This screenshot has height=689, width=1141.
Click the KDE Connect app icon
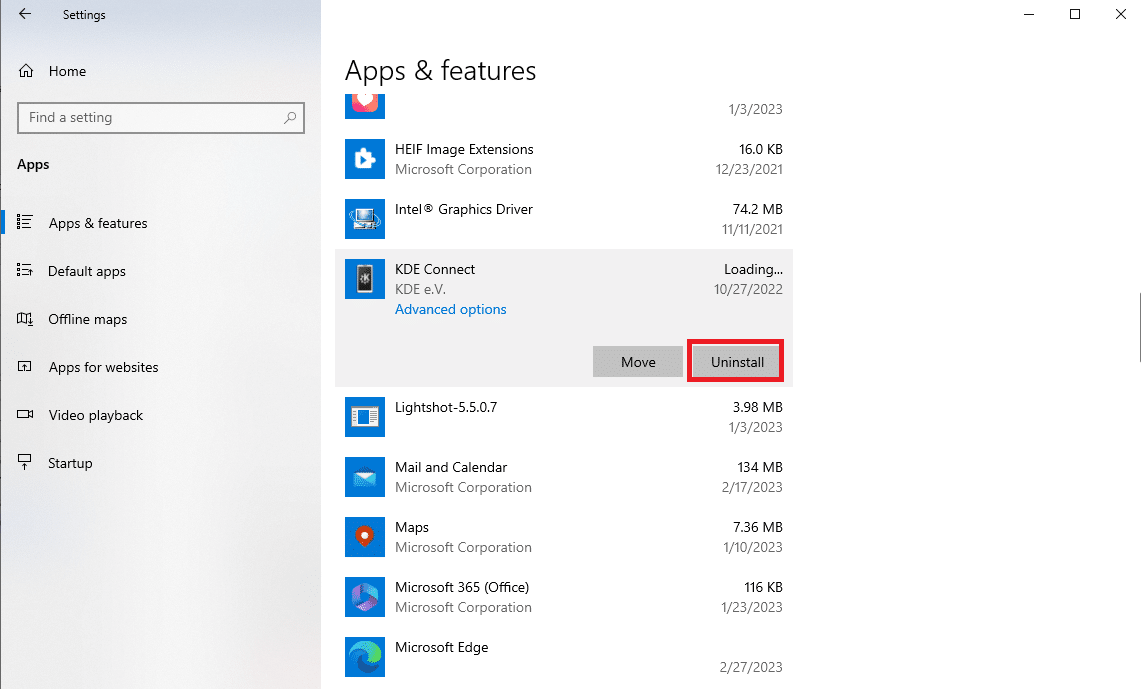click(365, 279)
